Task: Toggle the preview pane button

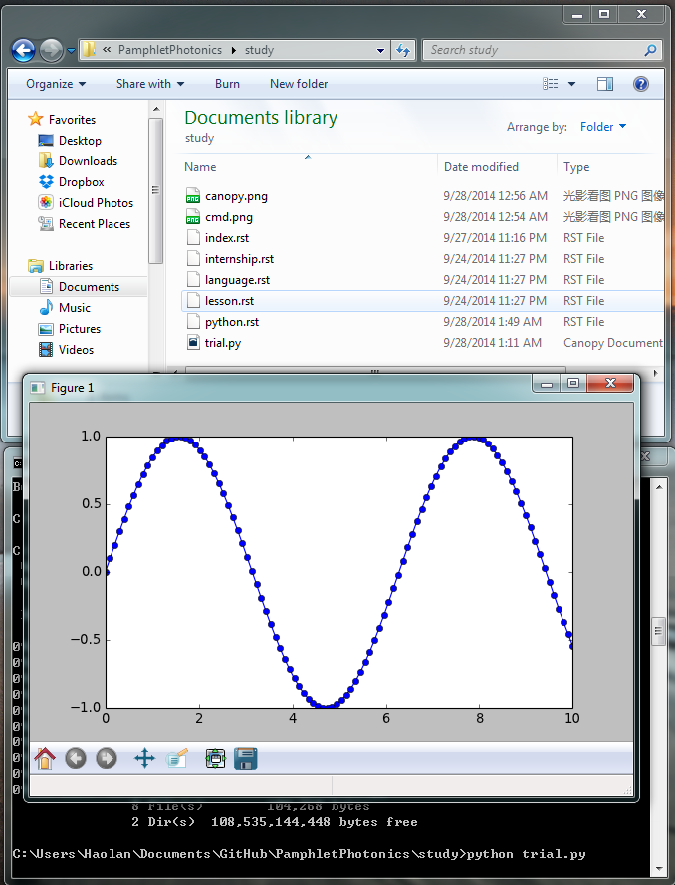Action: click(604, 84)
